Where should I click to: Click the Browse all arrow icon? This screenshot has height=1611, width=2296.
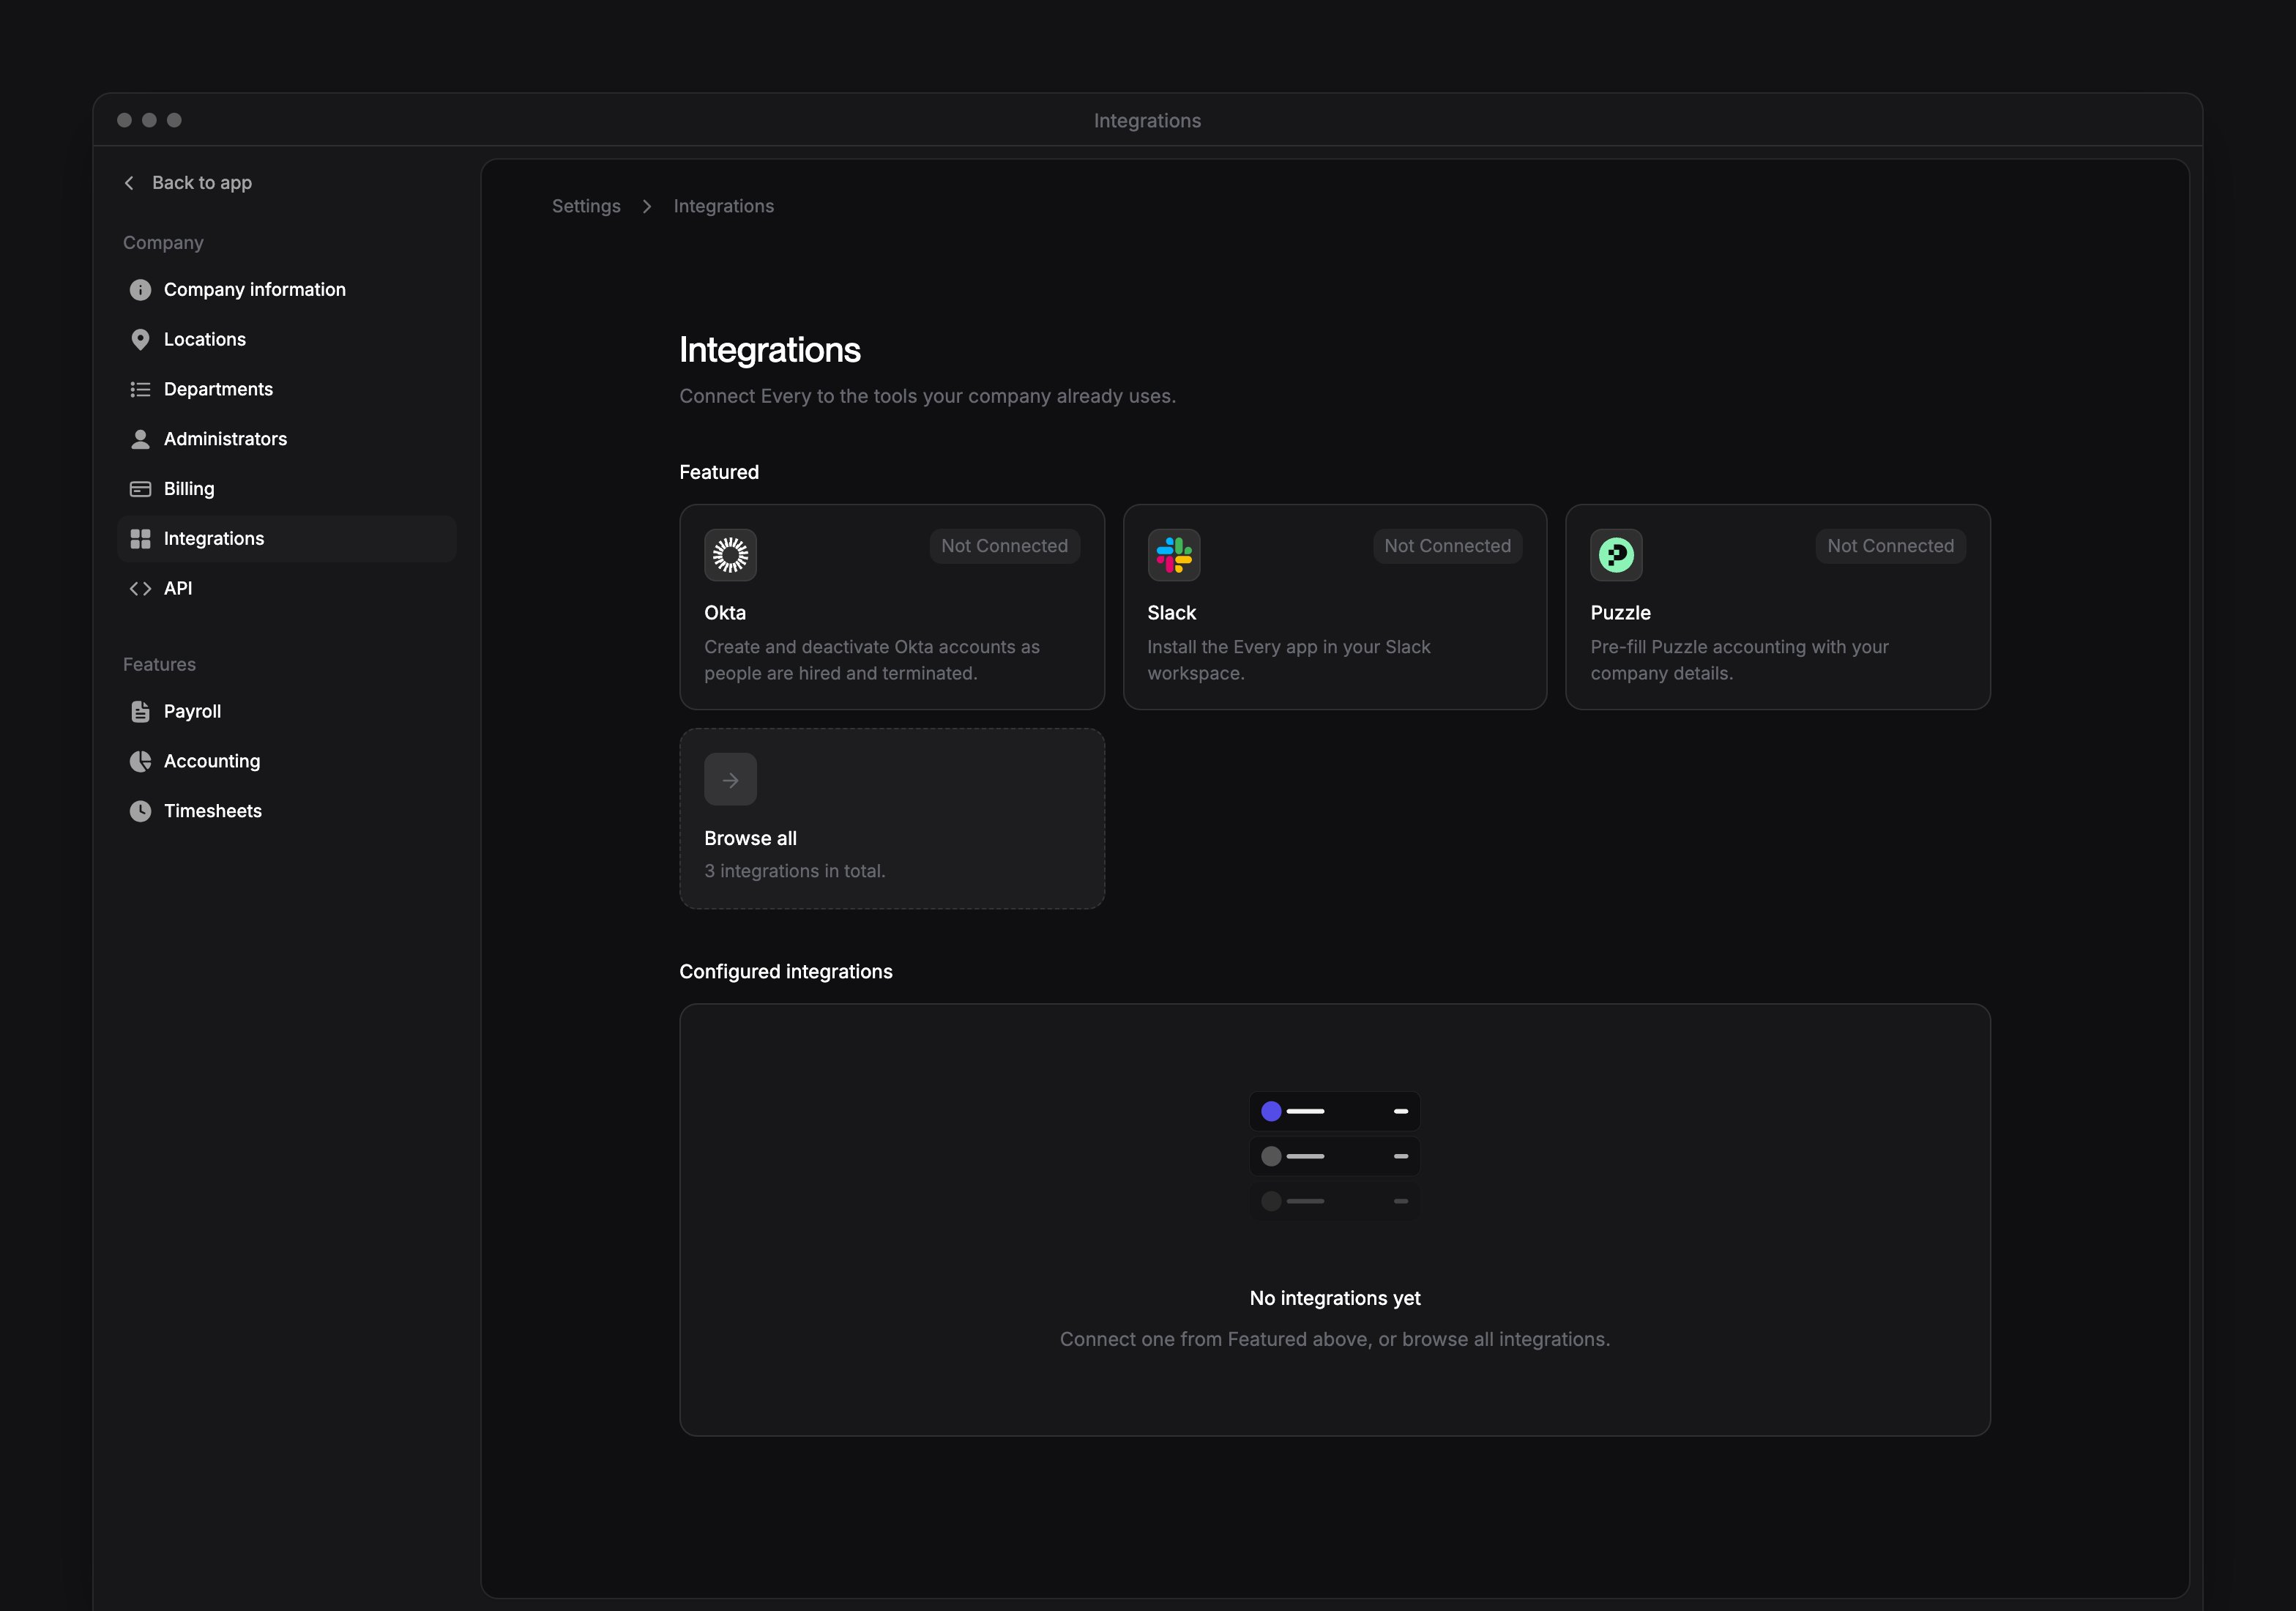click(730, 780)
